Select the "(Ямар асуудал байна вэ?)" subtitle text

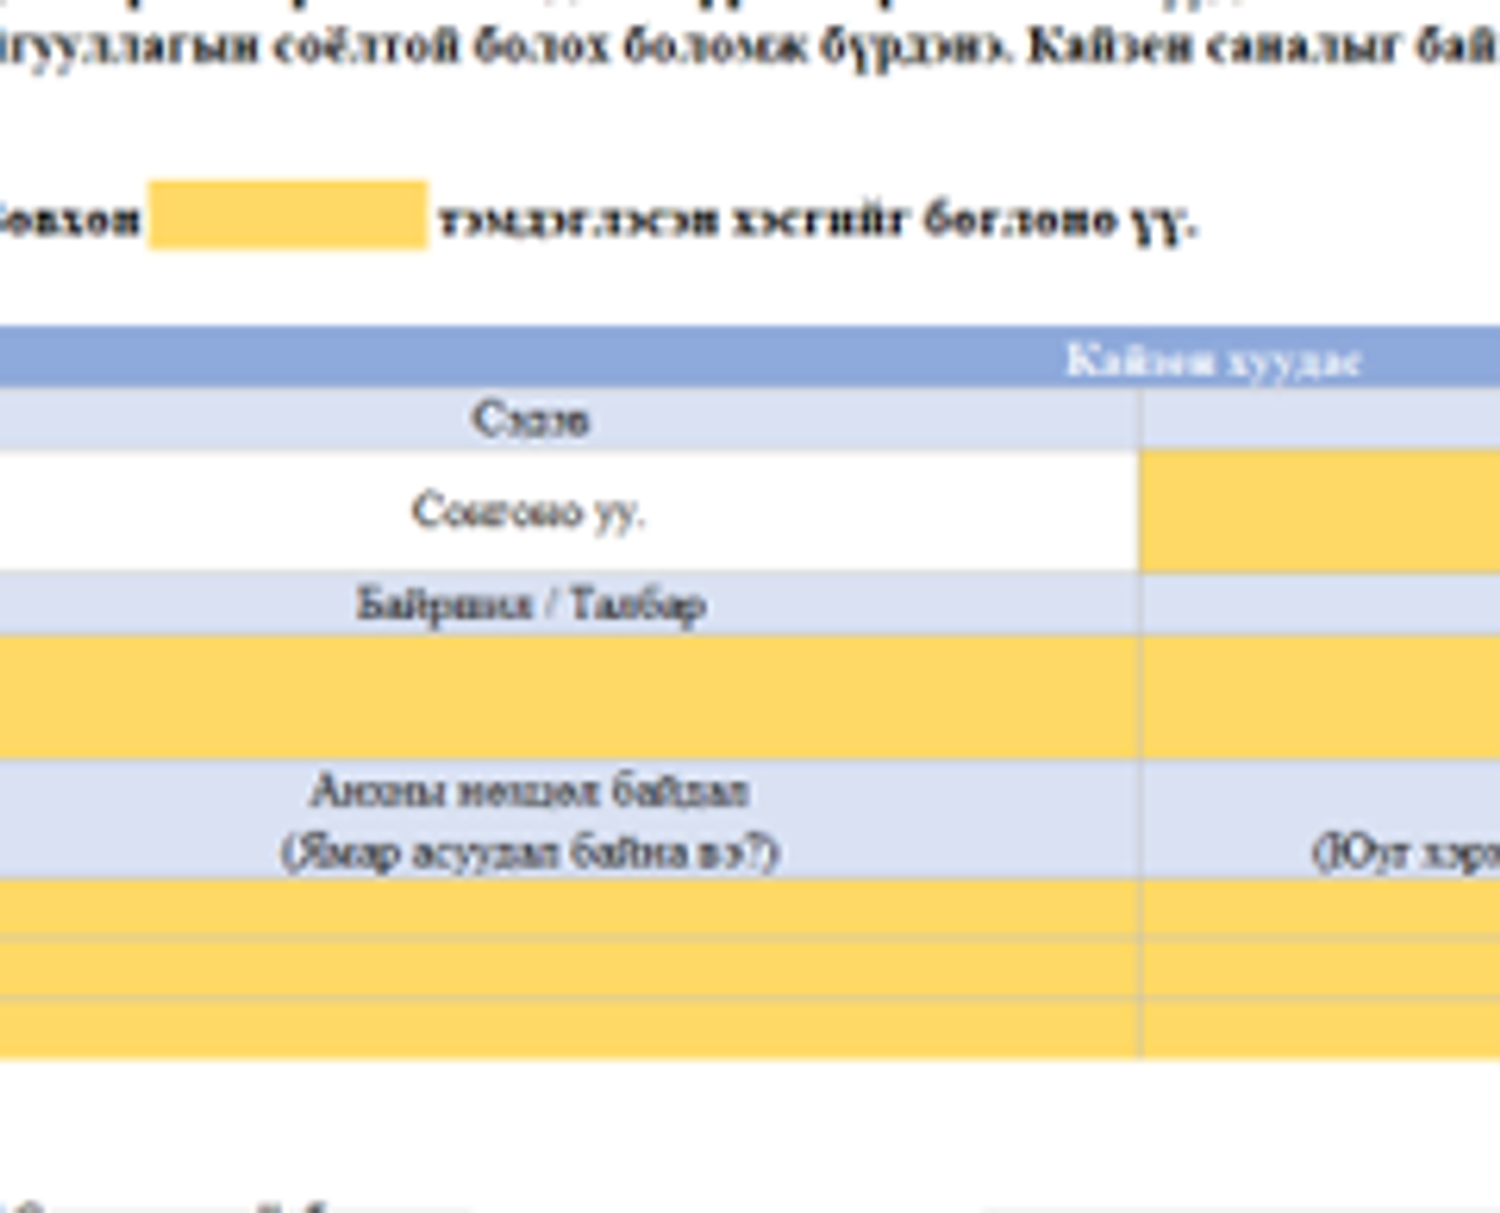[x=529, y=852]
